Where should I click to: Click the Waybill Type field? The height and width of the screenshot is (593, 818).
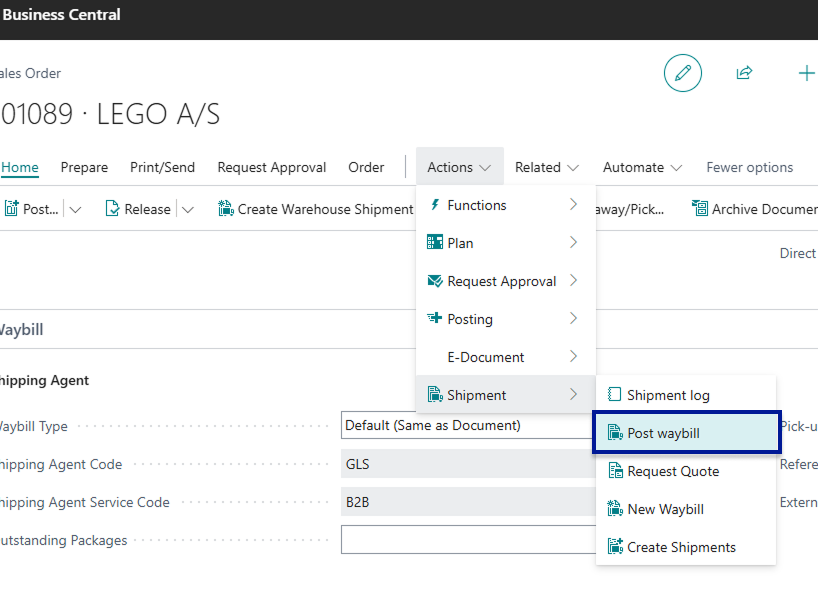coord(468,425)
